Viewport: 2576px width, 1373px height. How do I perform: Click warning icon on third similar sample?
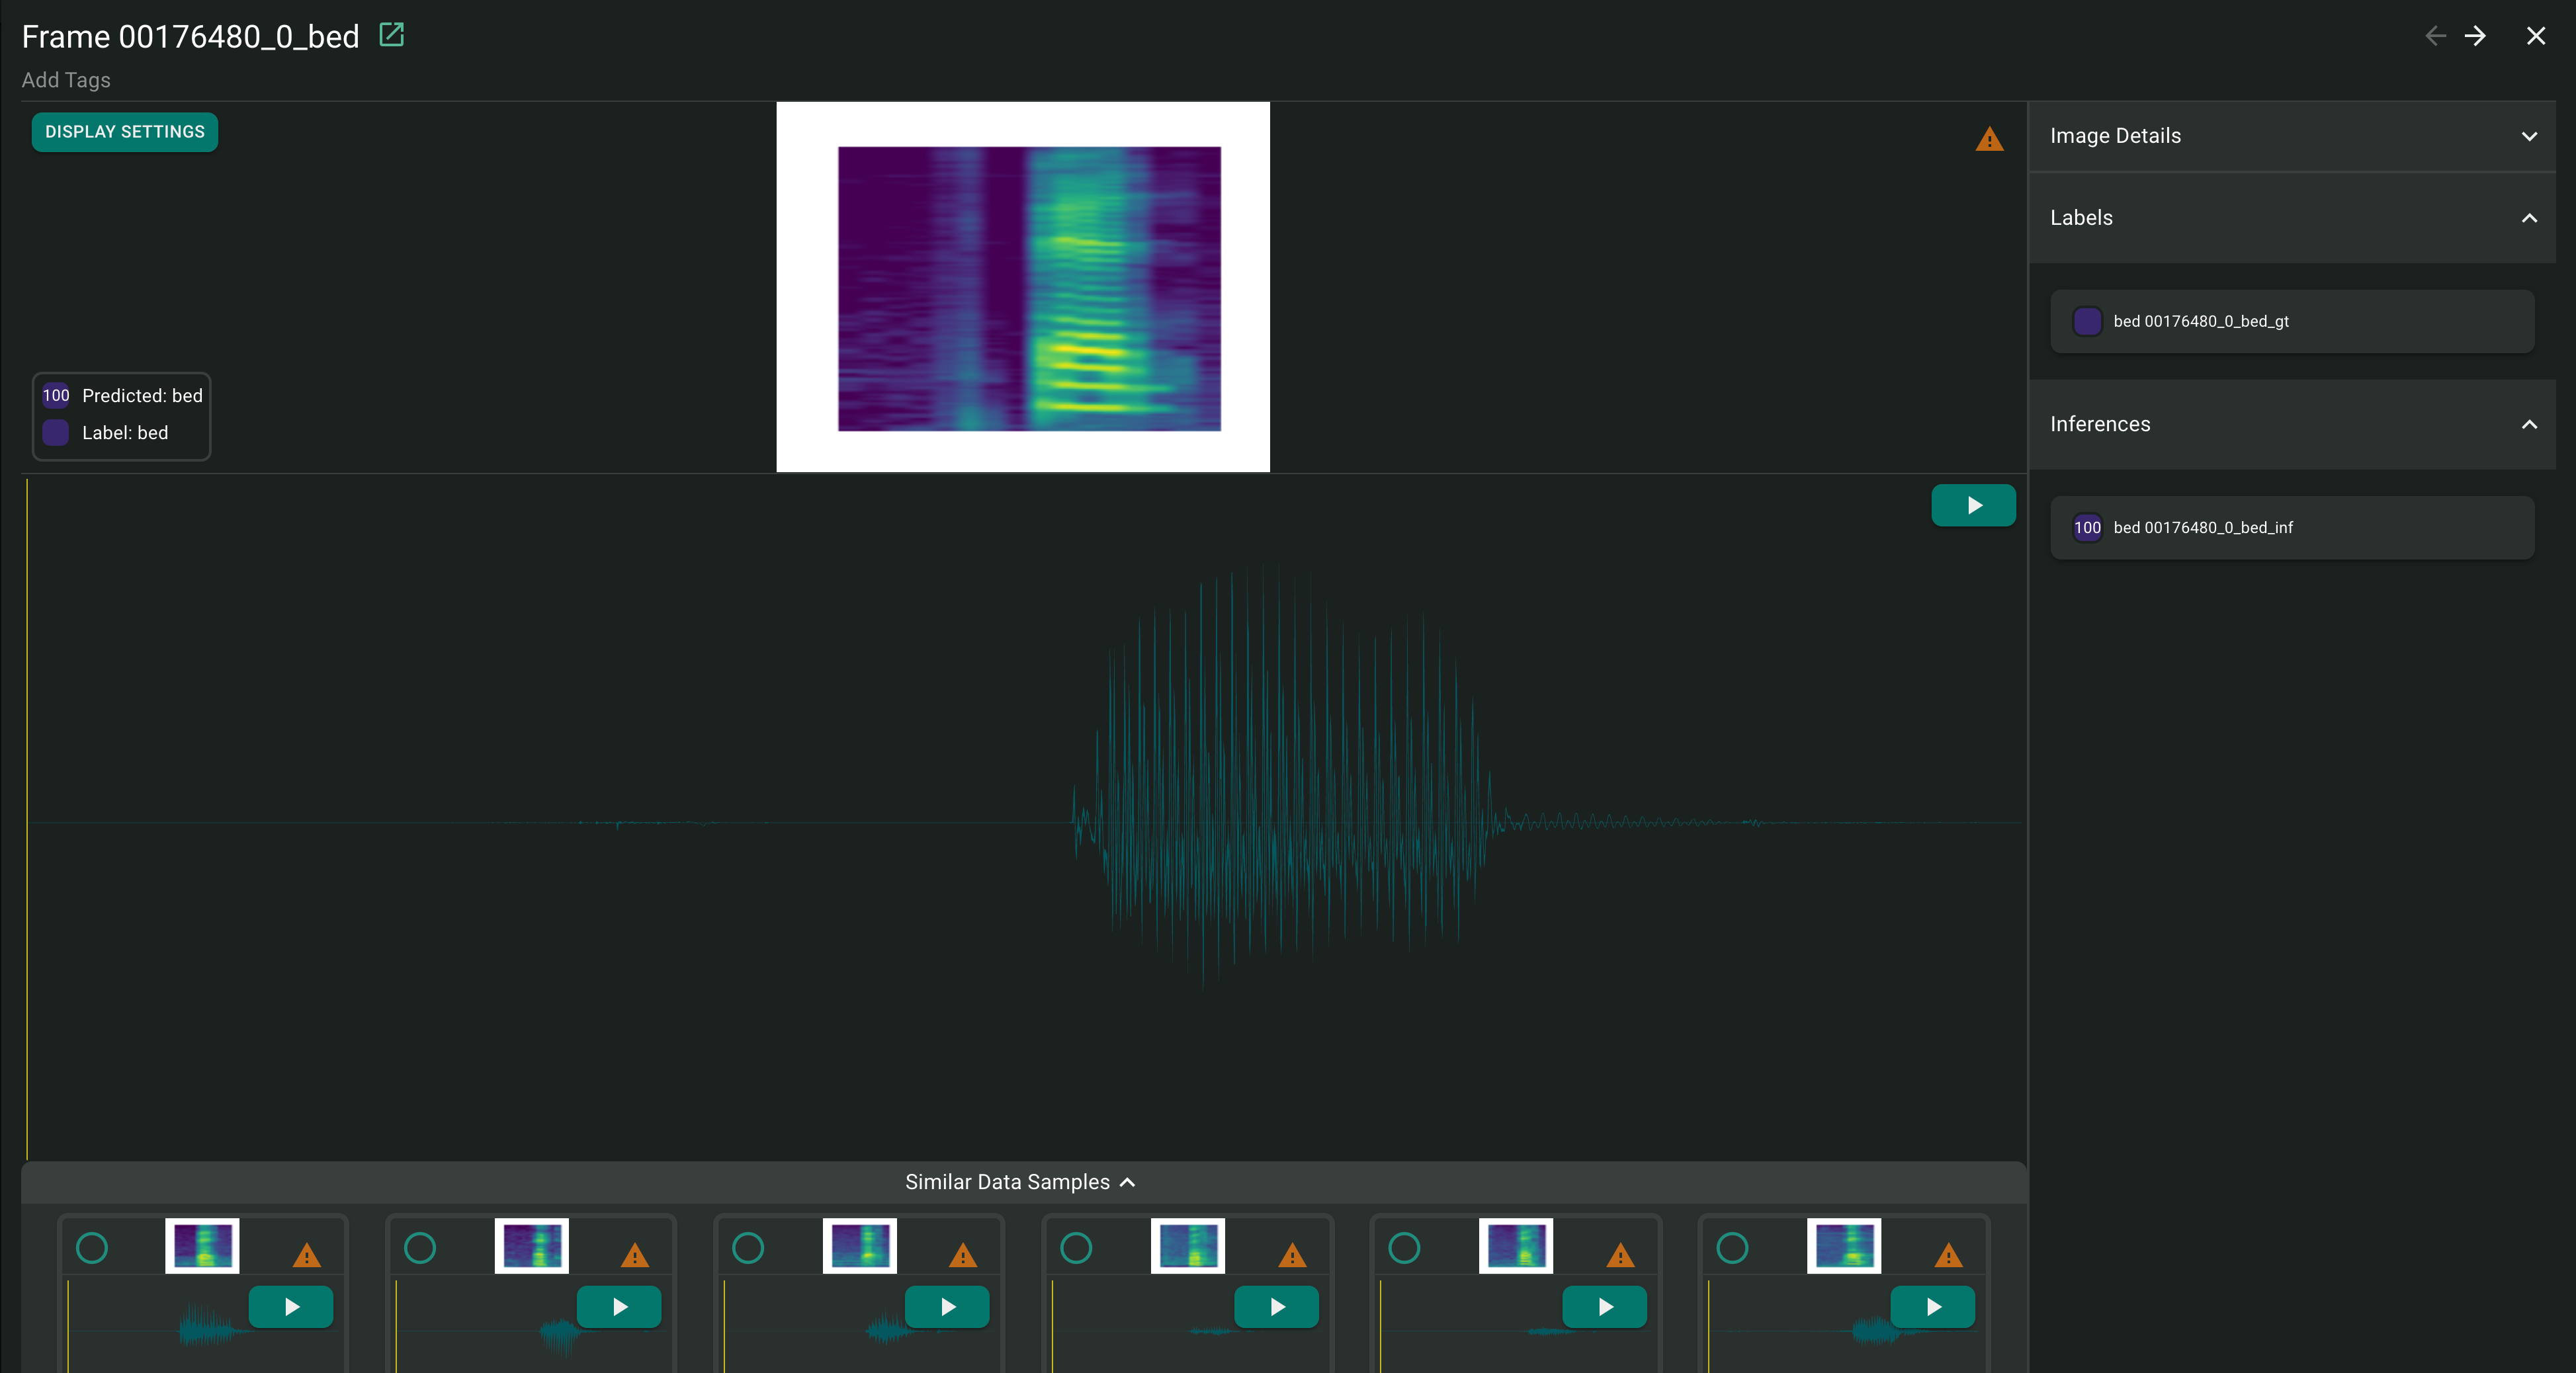(962, 1255)
